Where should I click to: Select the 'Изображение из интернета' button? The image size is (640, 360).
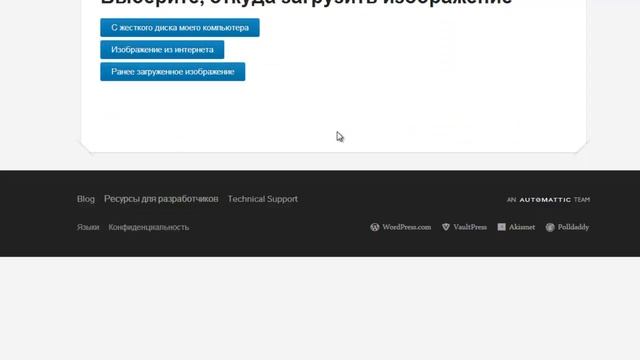pos(162,49)
